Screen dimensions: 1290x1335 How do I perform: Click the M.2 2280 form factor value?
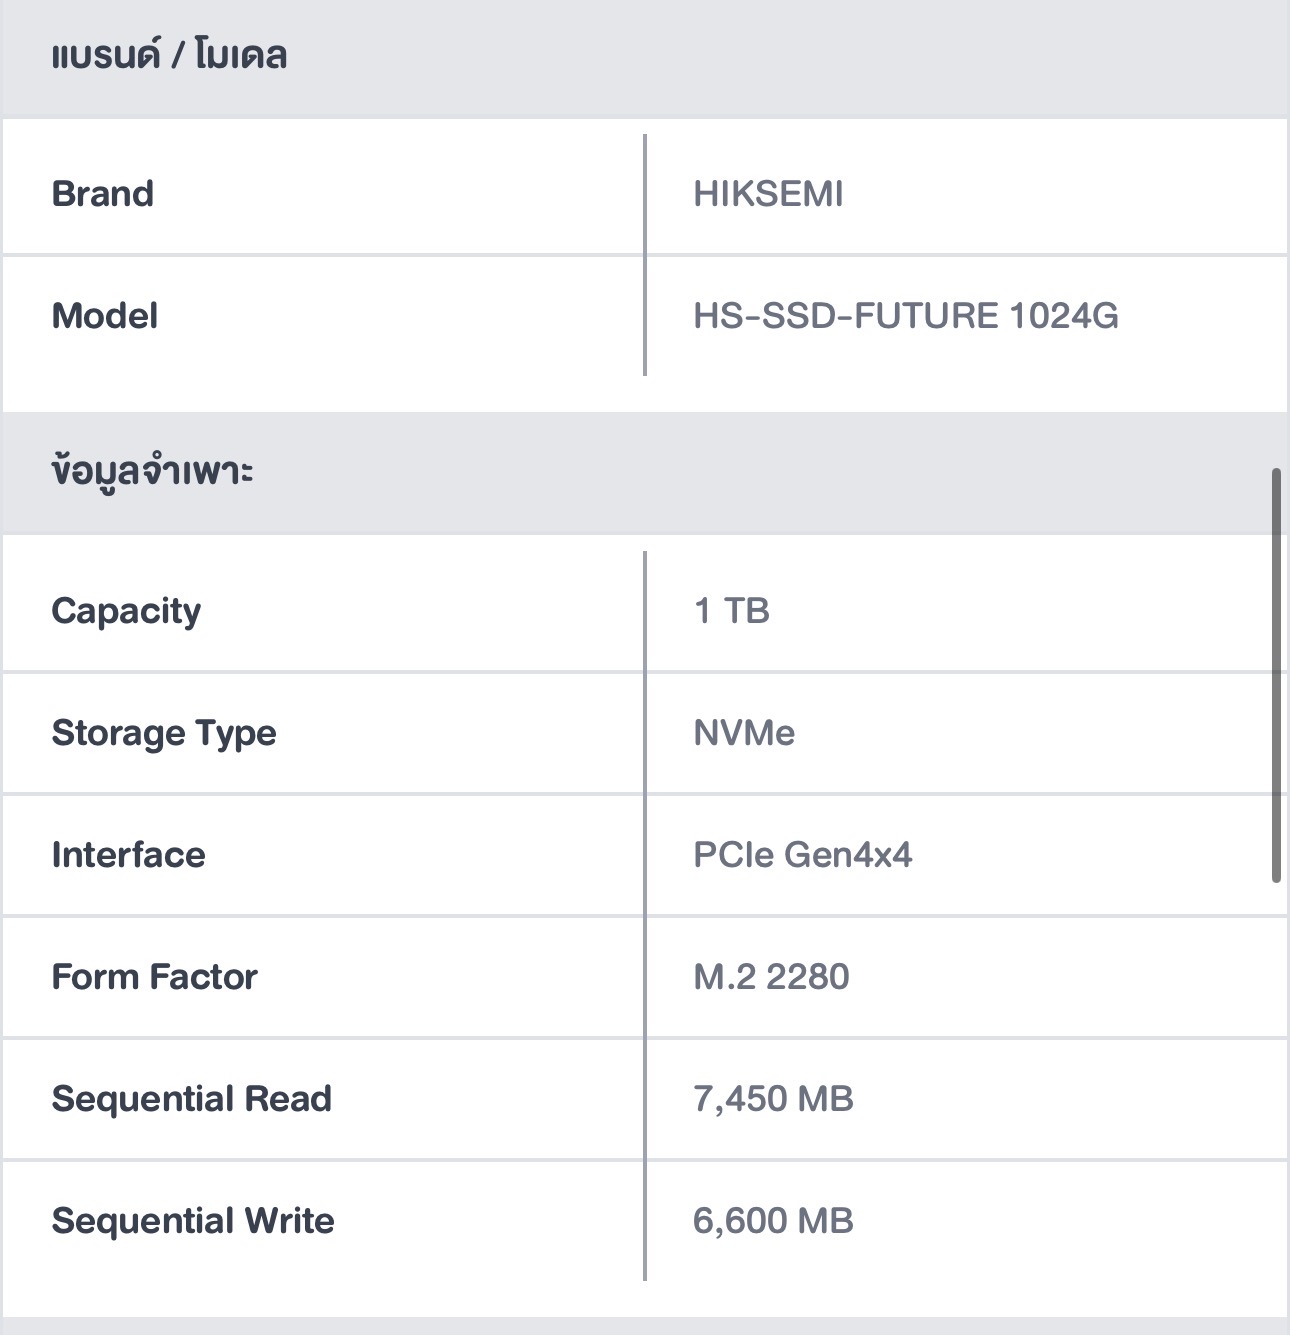(771, 977)
